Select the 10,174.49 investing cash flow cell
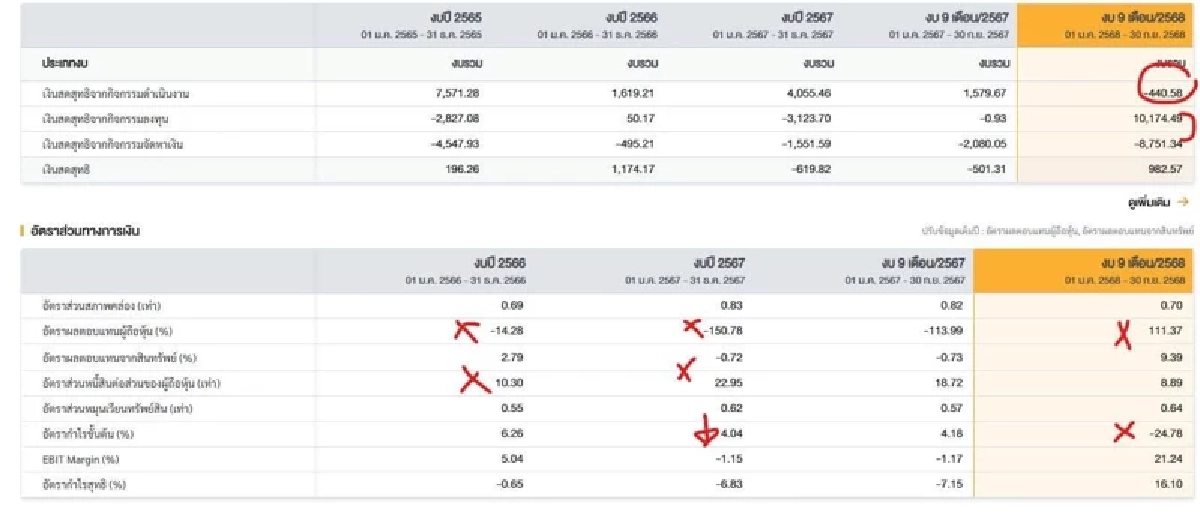 pos(1158,119)
